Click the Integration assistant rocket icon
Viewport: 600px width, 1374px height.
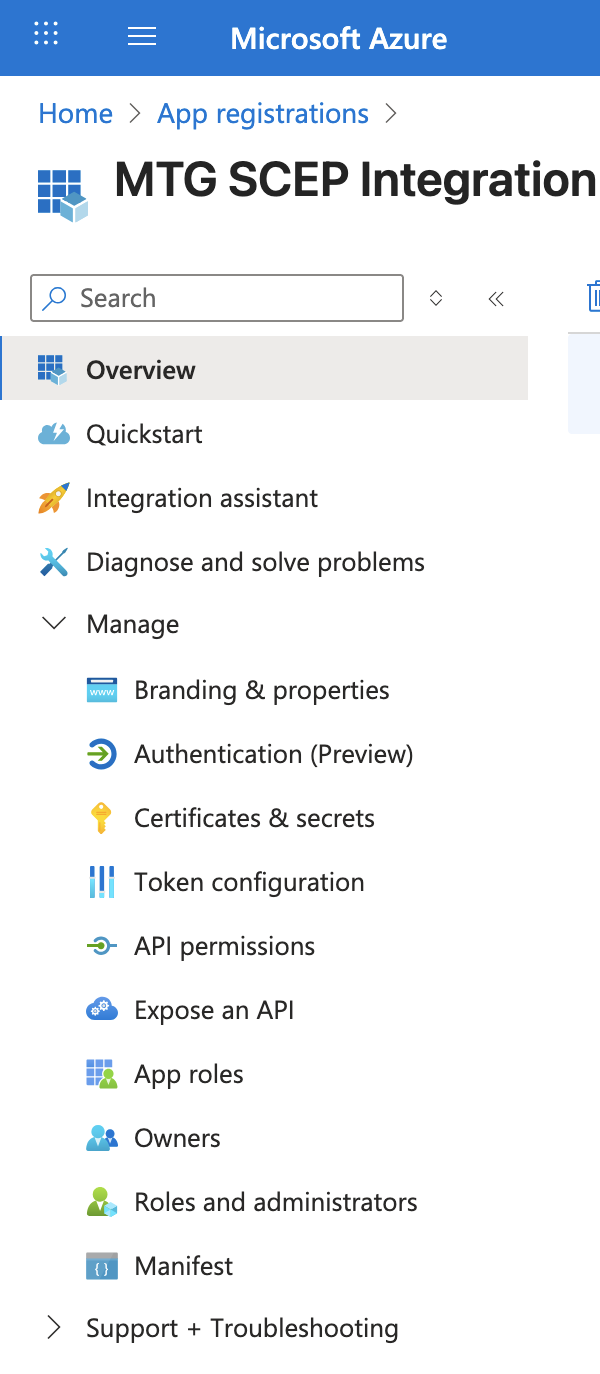point(53,498)
